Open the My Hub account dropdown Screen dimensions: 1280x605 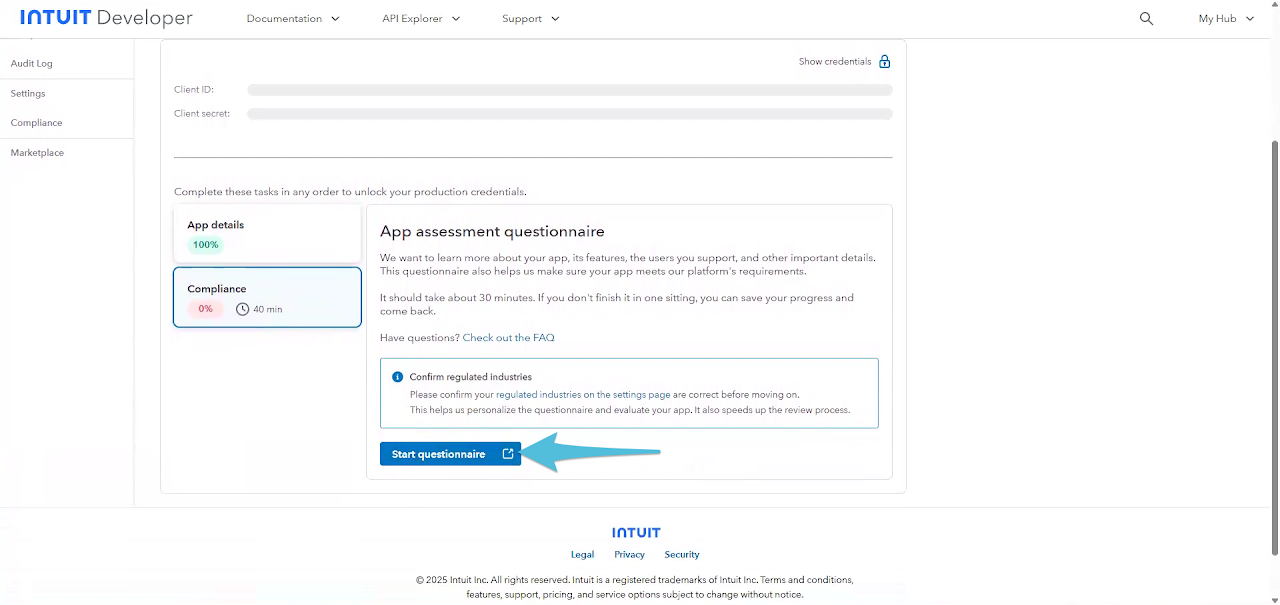[1225, 19]
